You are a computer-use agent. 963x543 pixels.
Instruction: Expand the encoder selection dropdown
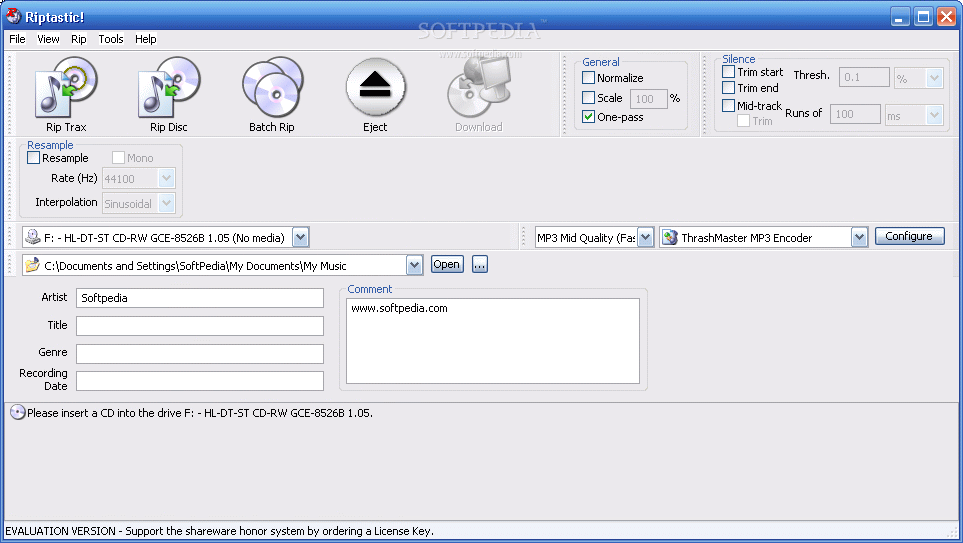(x=859, y=237)
